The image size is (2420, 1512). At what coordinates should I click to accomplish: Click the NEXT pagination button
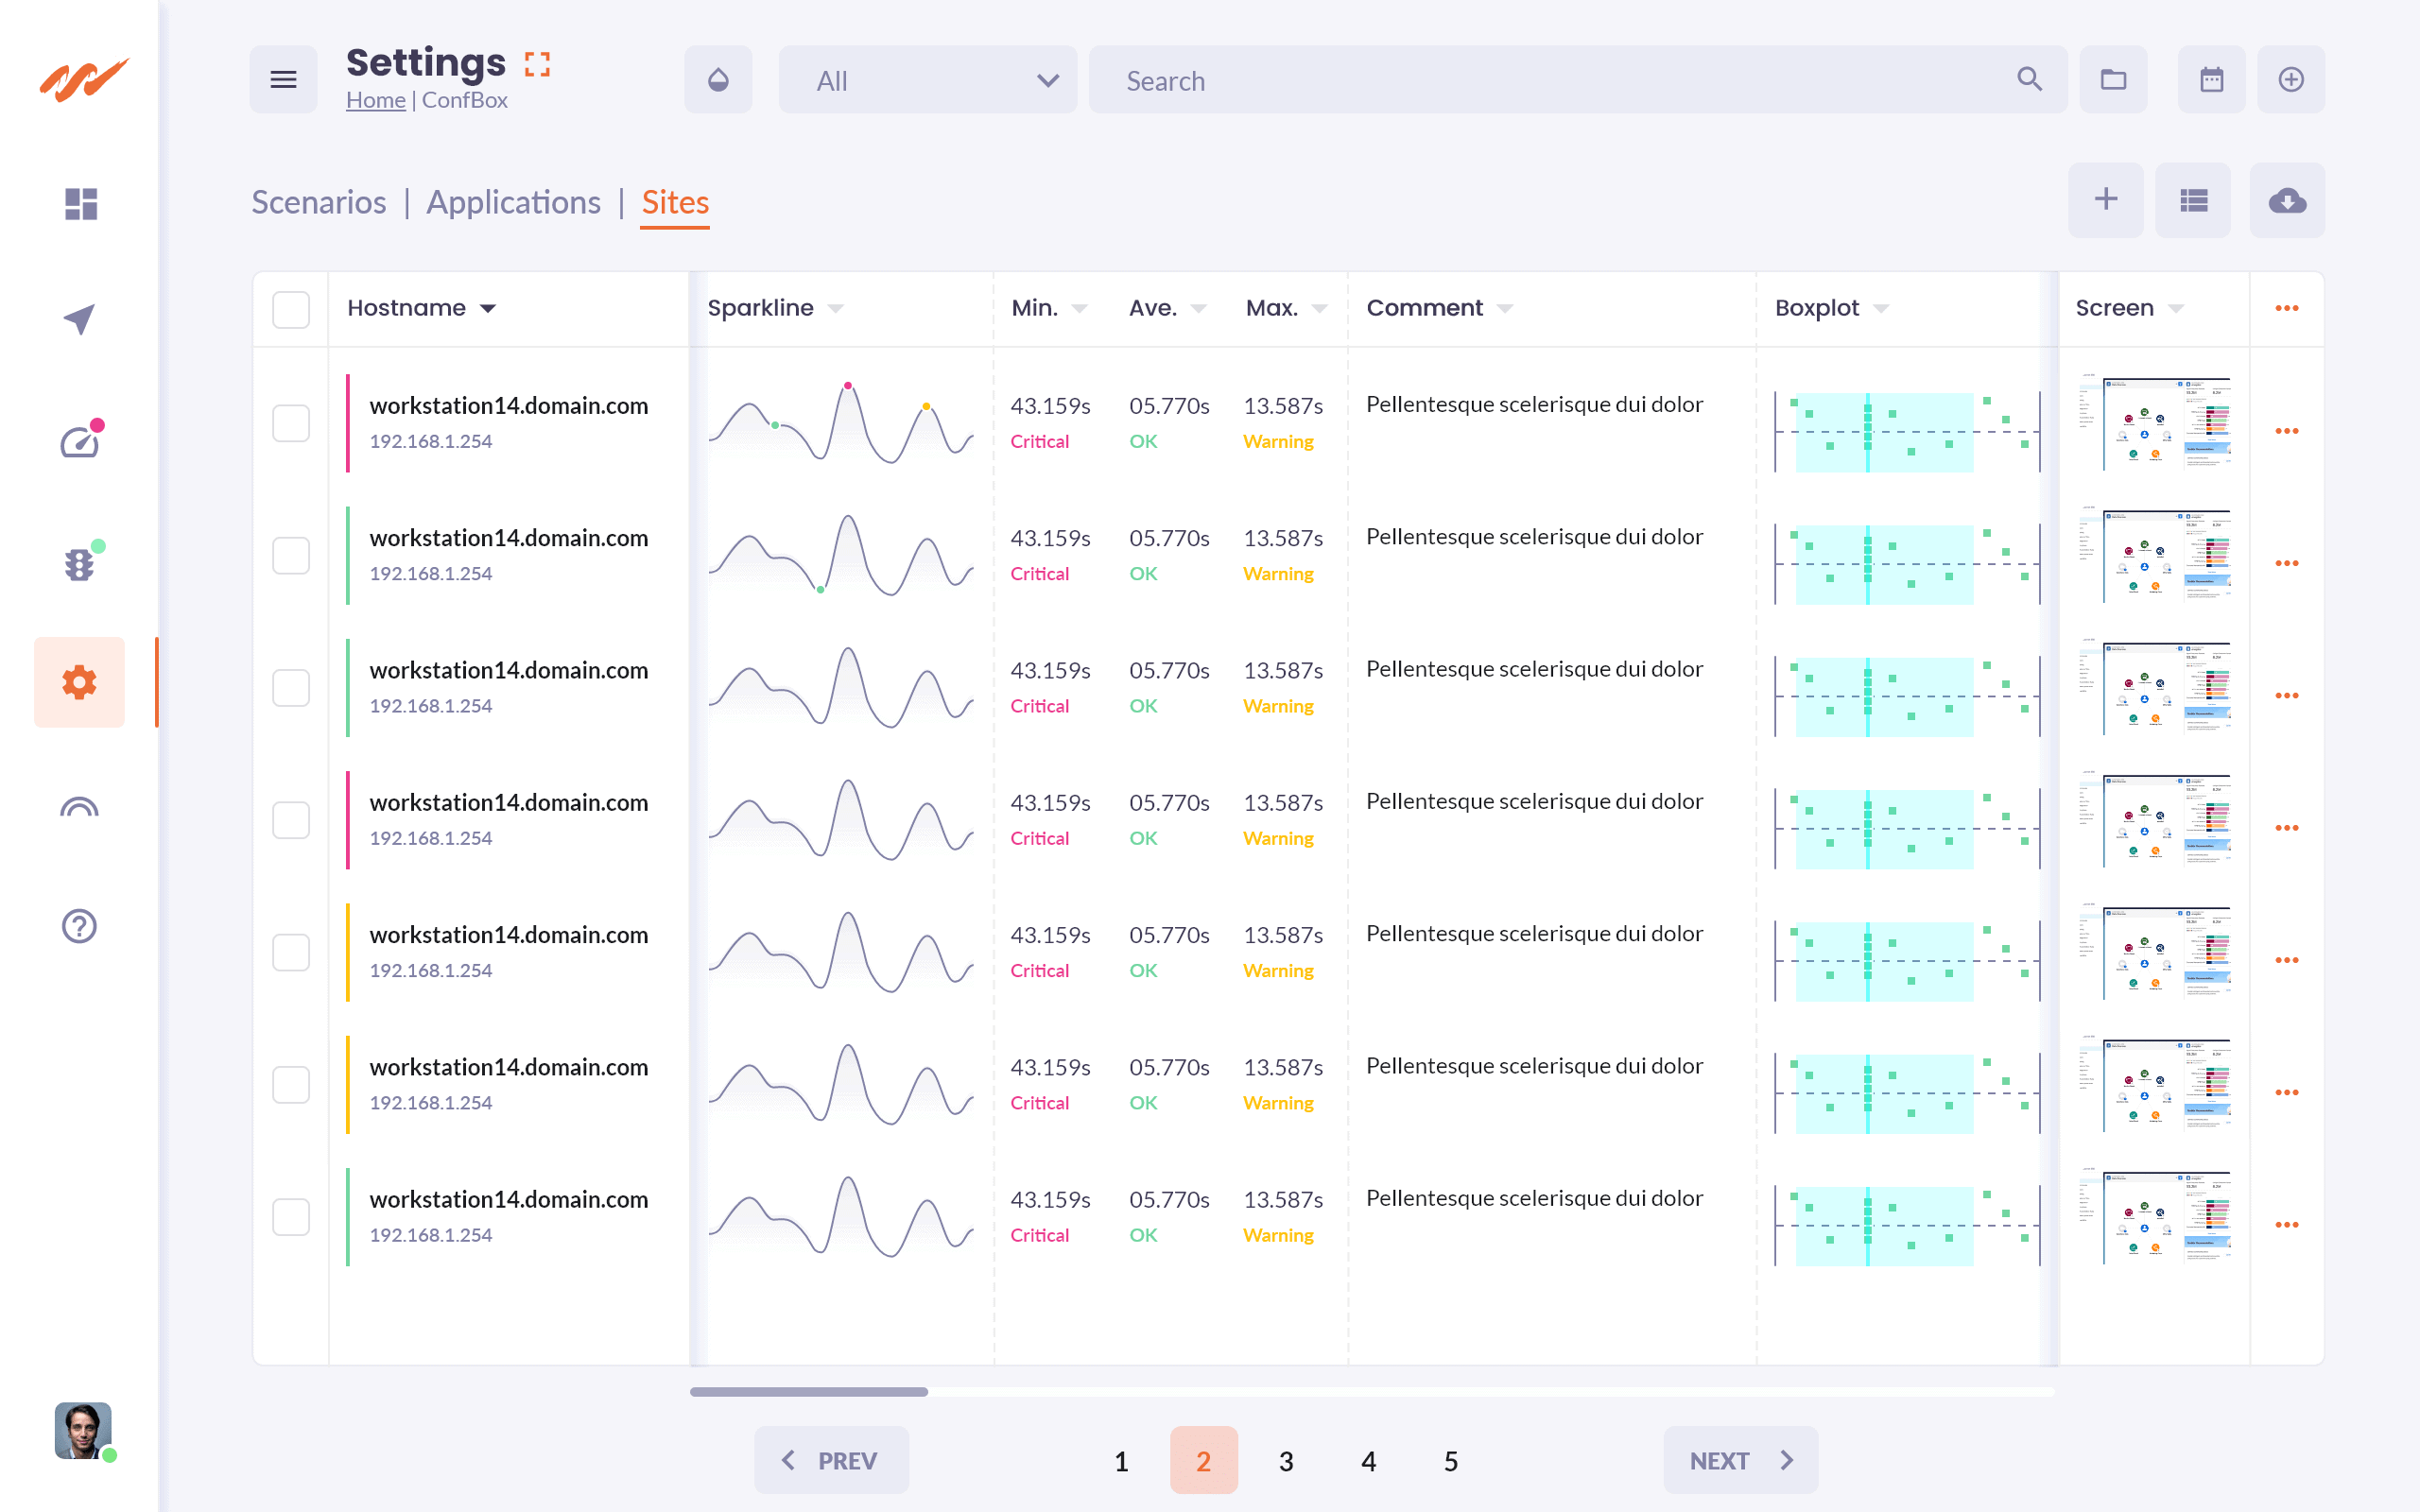click(1740, 1460)
